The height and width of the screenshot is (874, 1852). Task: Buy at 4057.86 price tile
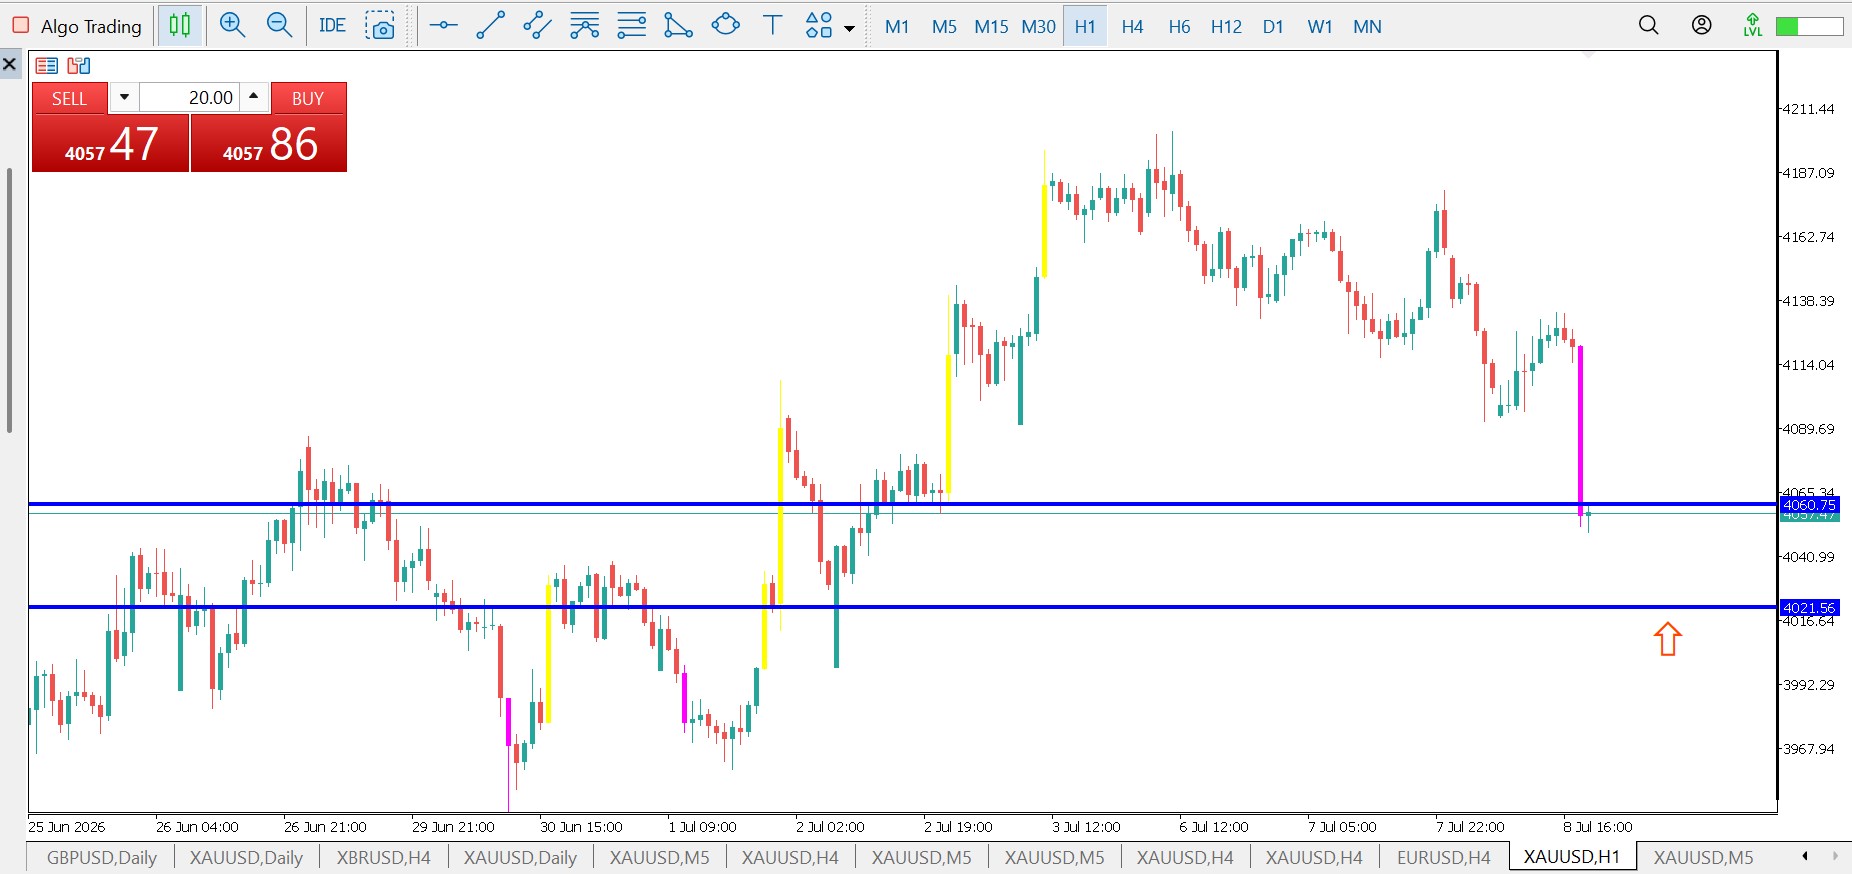click(x=269, y=143)
